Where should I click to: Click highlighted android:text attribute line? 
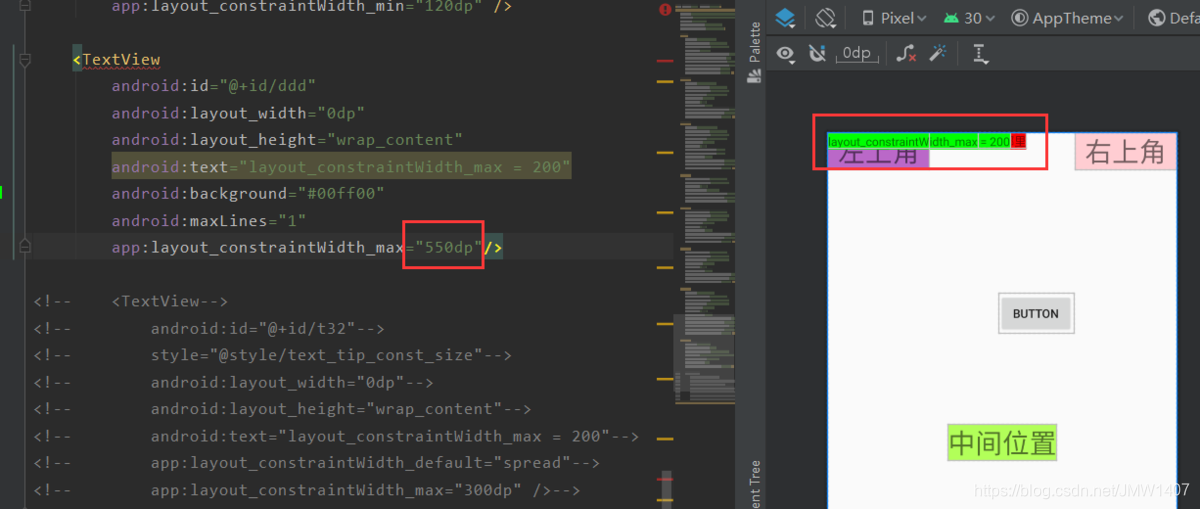tap(341, 167)
